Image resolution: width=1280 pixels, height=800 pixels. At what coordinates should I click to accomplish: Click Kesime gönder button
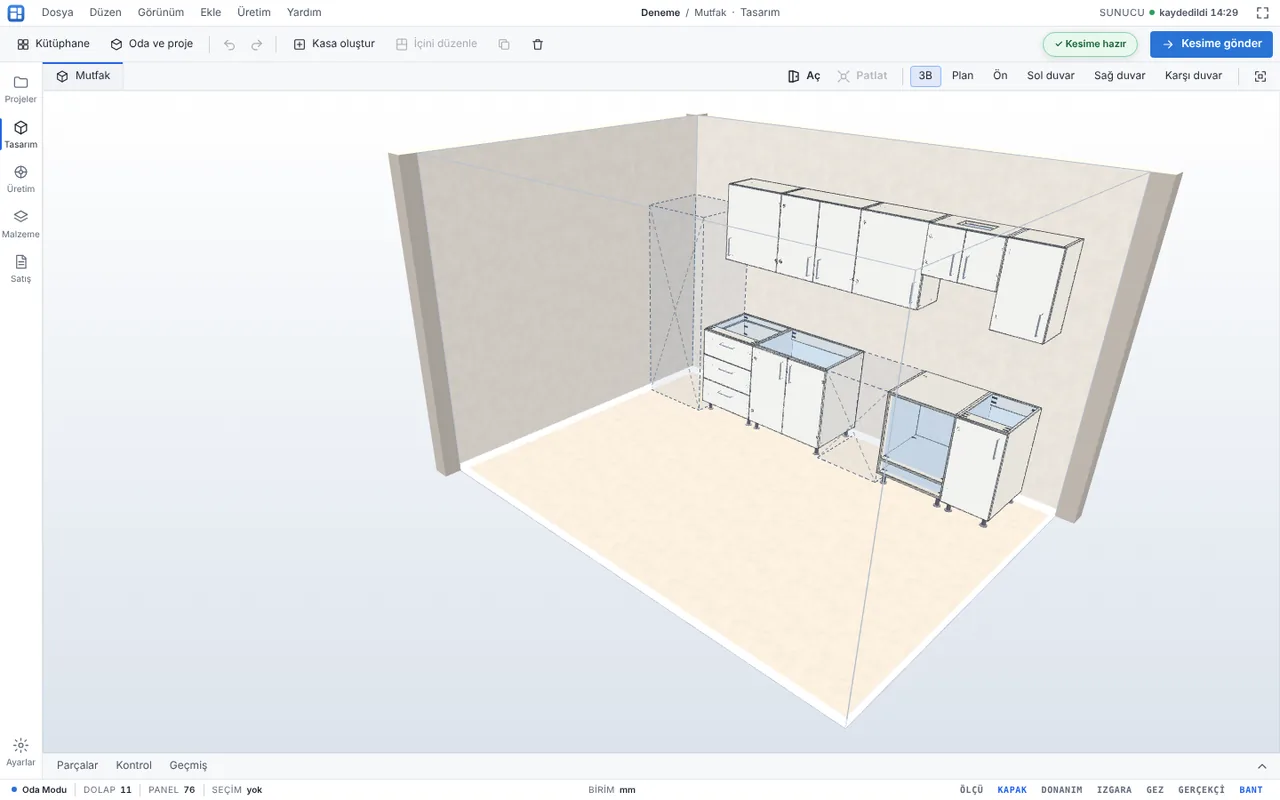pos(1211,44)
